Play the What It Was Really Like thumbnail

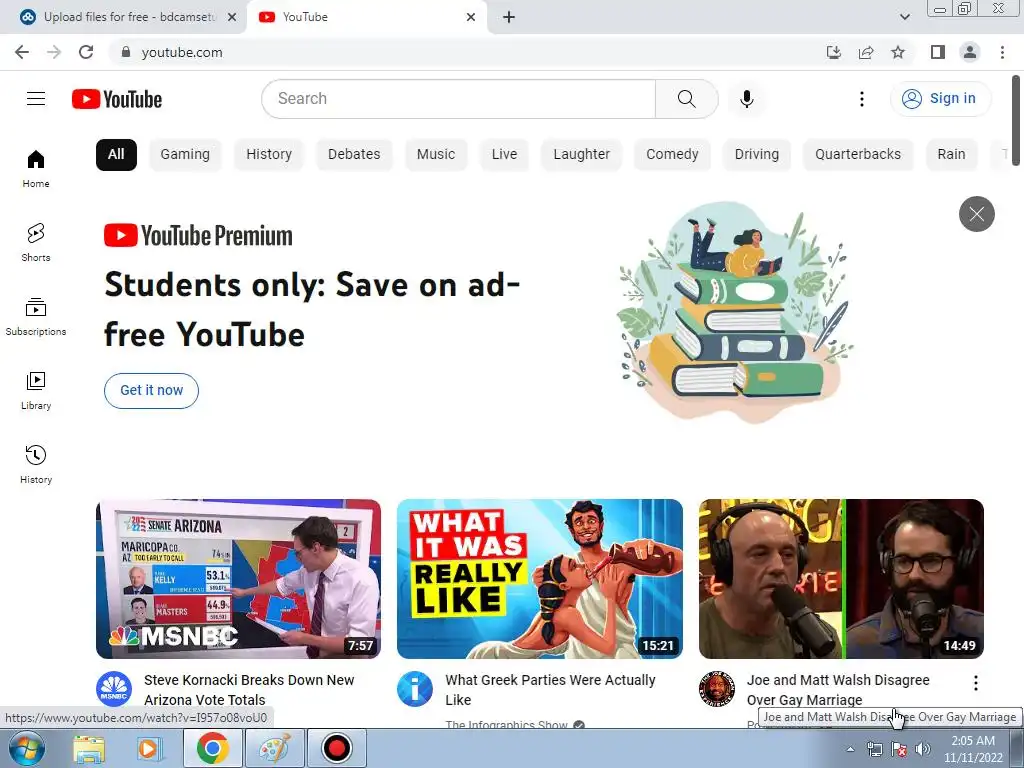pos(539,579)
